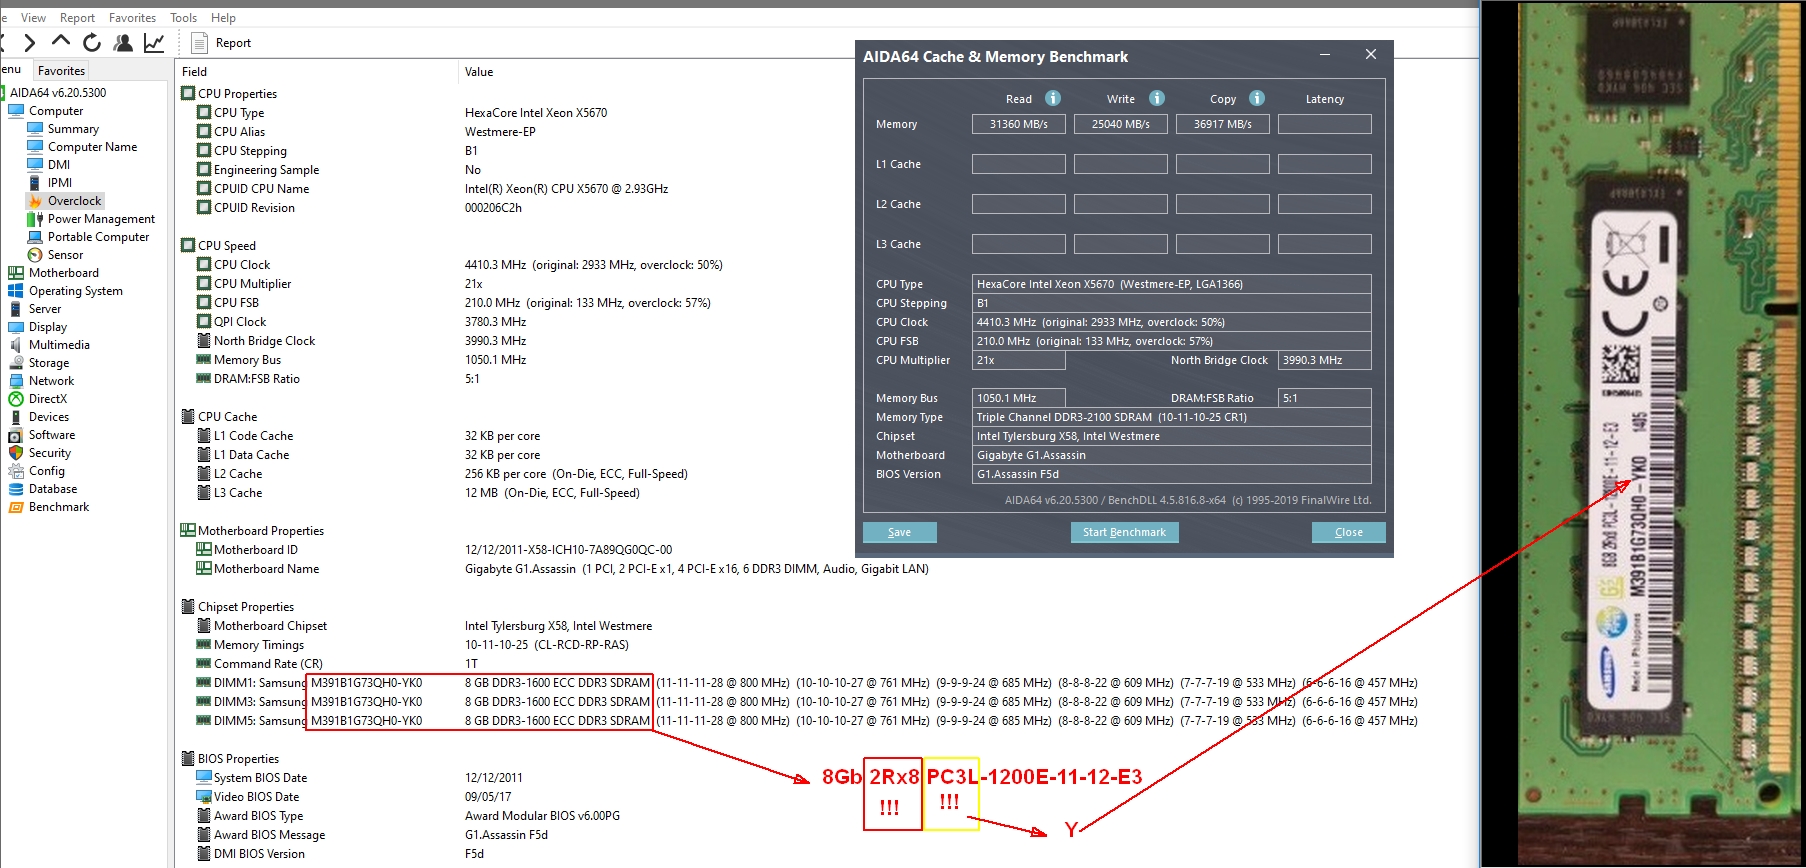This screenshot has width=1806, height=868.
Task: Select the Config tree icon
Action: tap(16, 471)
